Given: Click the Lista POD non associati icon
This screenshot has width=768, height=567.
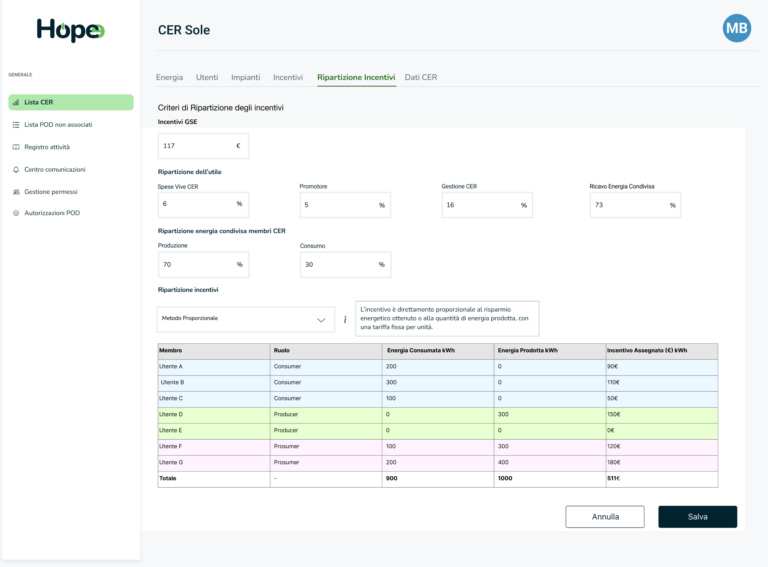Looking at the screenshot, I should (15, 125).
